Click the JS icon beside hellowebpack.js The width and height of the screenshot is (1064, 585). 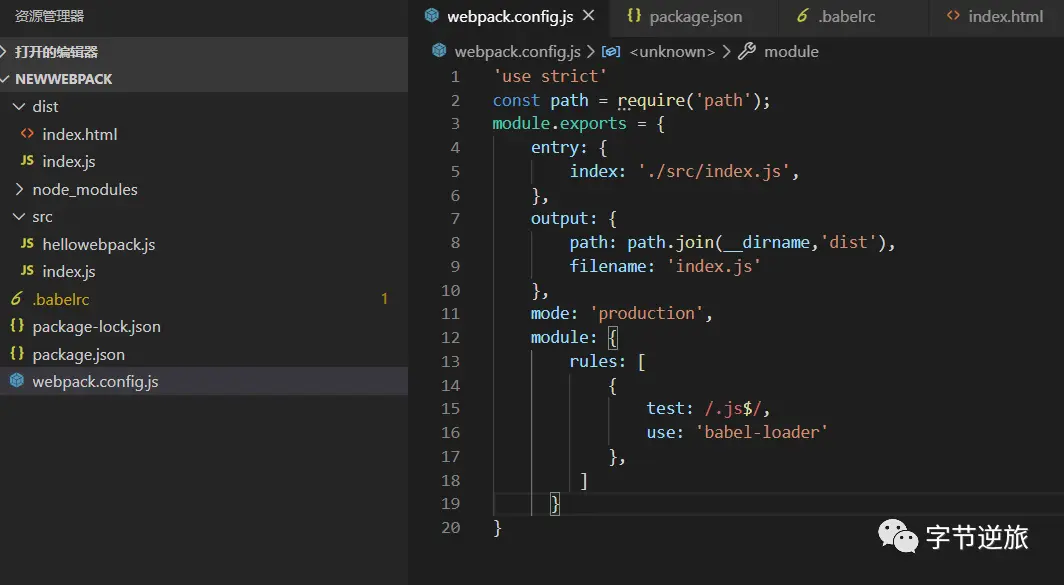pos(27,243)
